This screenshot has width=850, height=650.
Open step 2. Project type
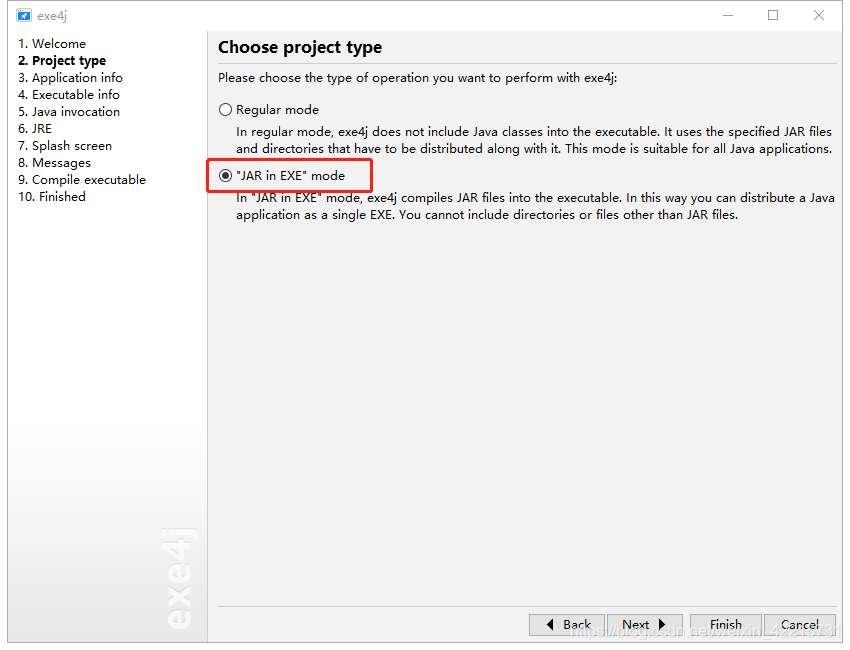coord(62,60)
